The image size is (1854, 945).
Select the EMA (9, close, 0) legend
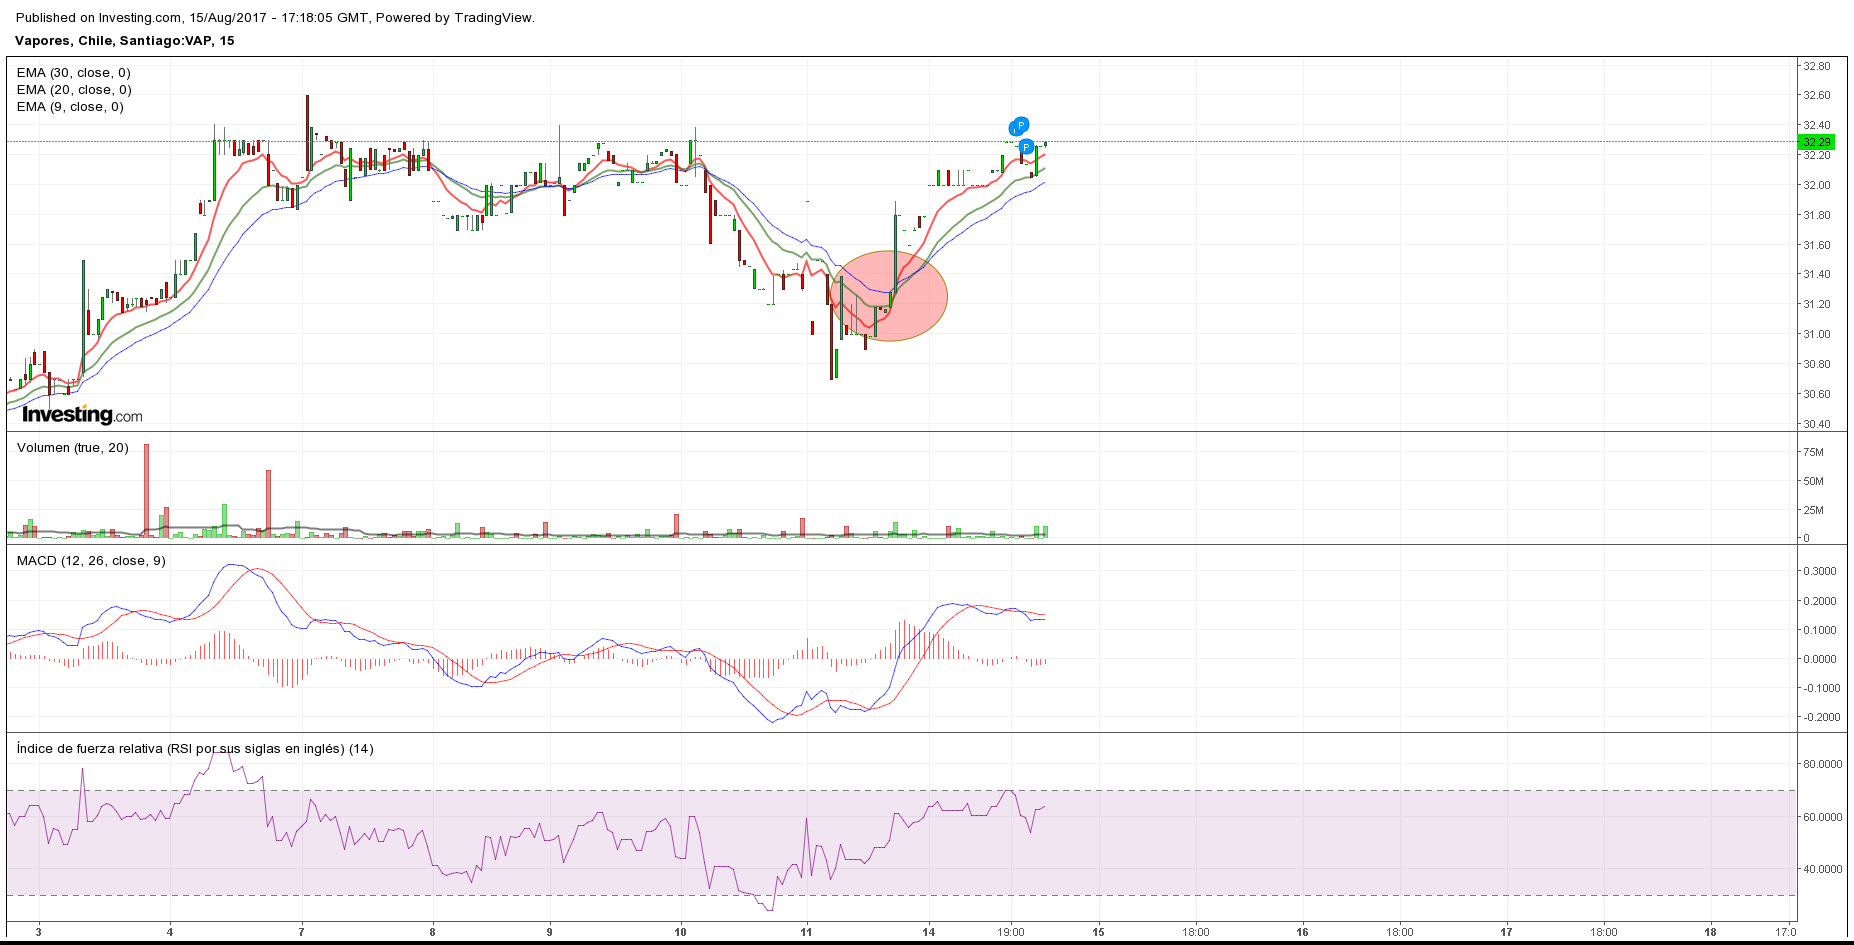tap(70, 107)
